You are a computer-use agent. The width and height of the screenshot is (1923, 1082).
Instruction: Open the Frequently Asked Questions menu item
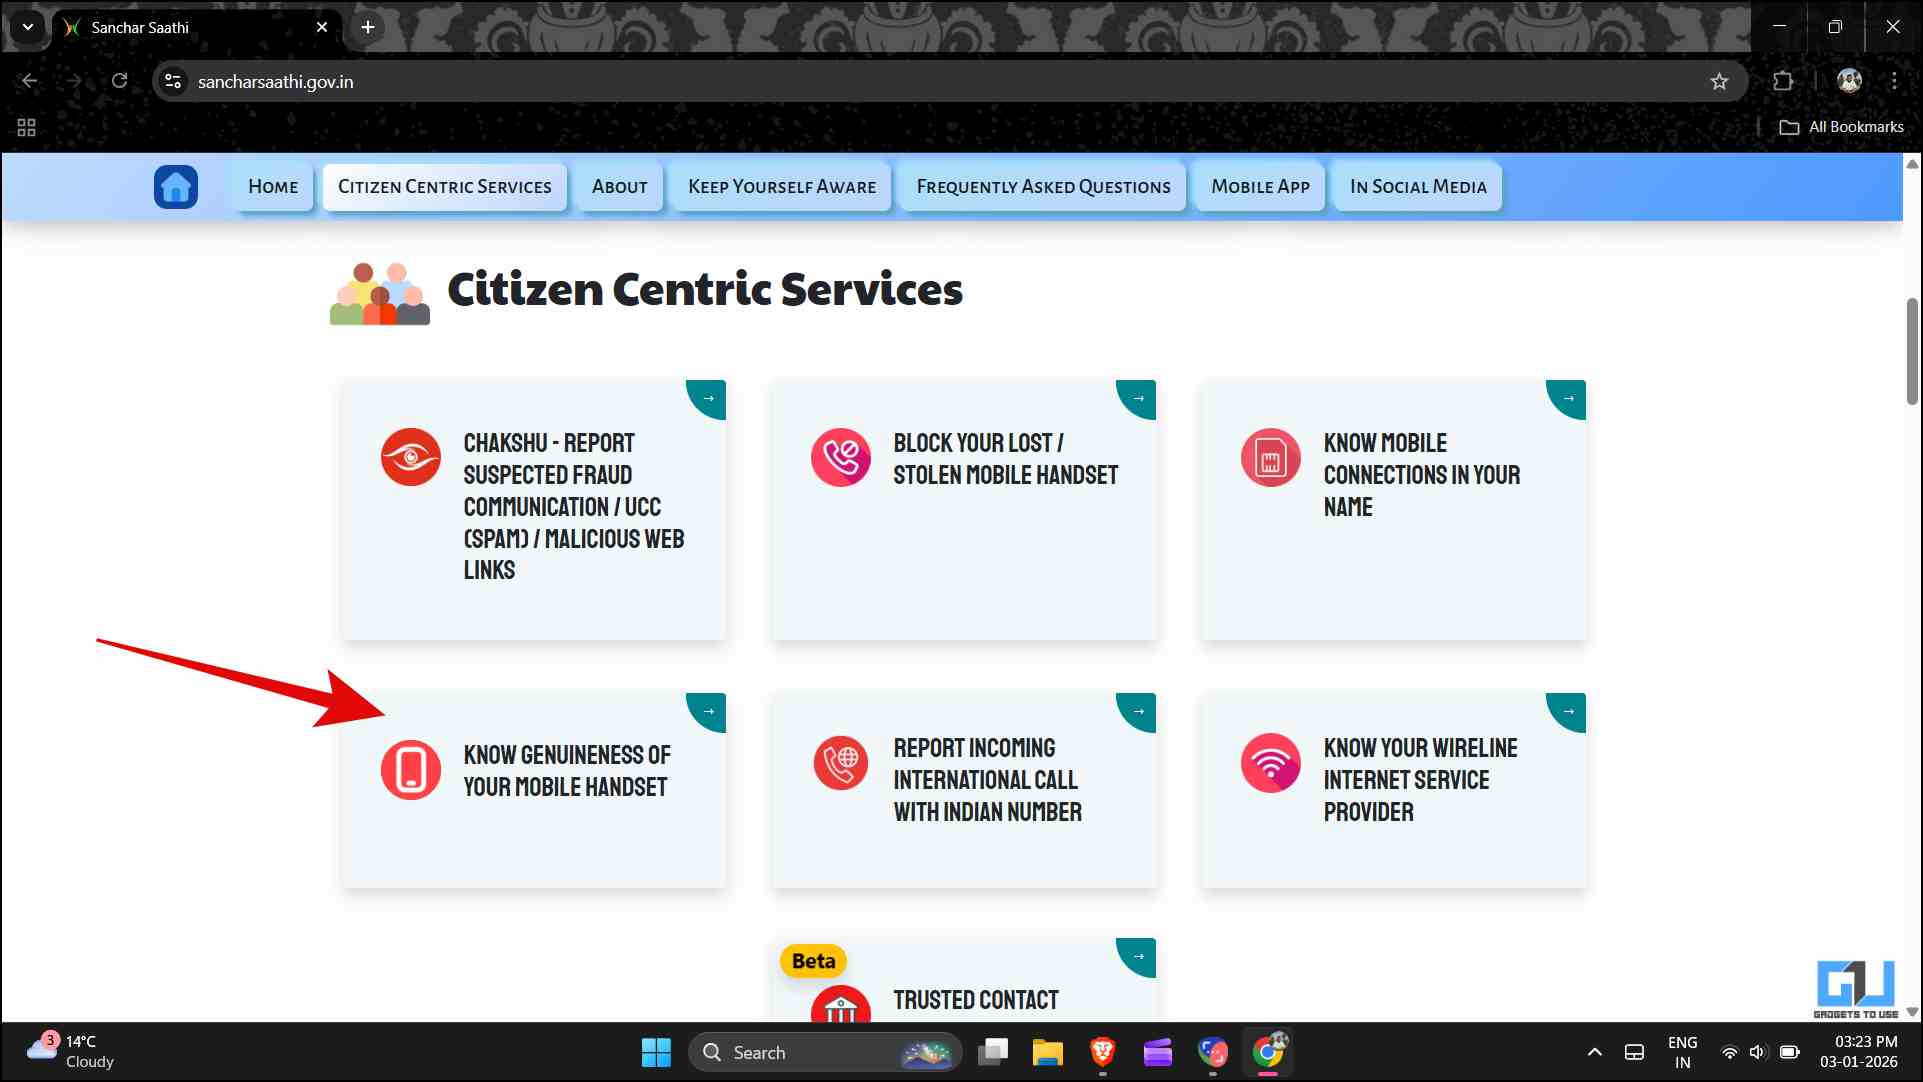1042,187
